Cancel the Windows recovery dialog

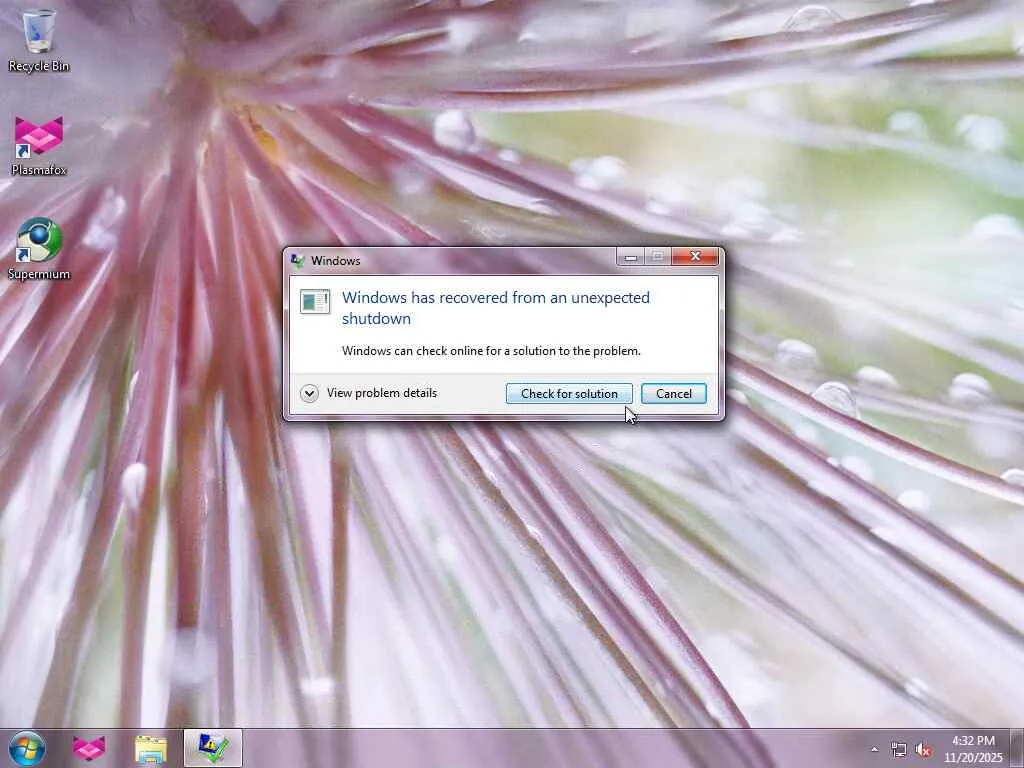tap(673, 394)
